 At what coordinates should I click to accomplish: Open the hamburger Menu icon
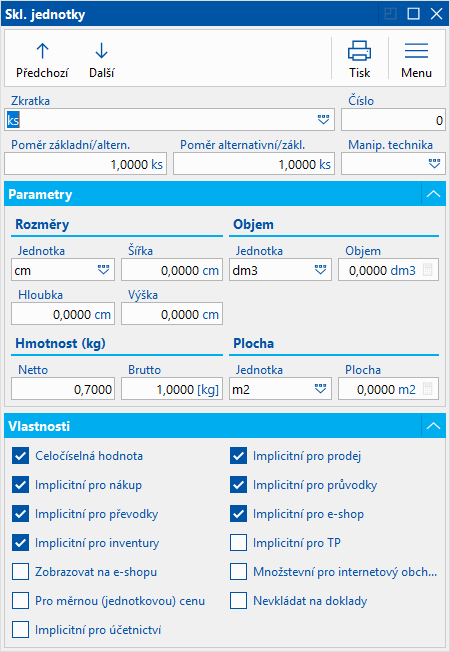click(416, 51)
